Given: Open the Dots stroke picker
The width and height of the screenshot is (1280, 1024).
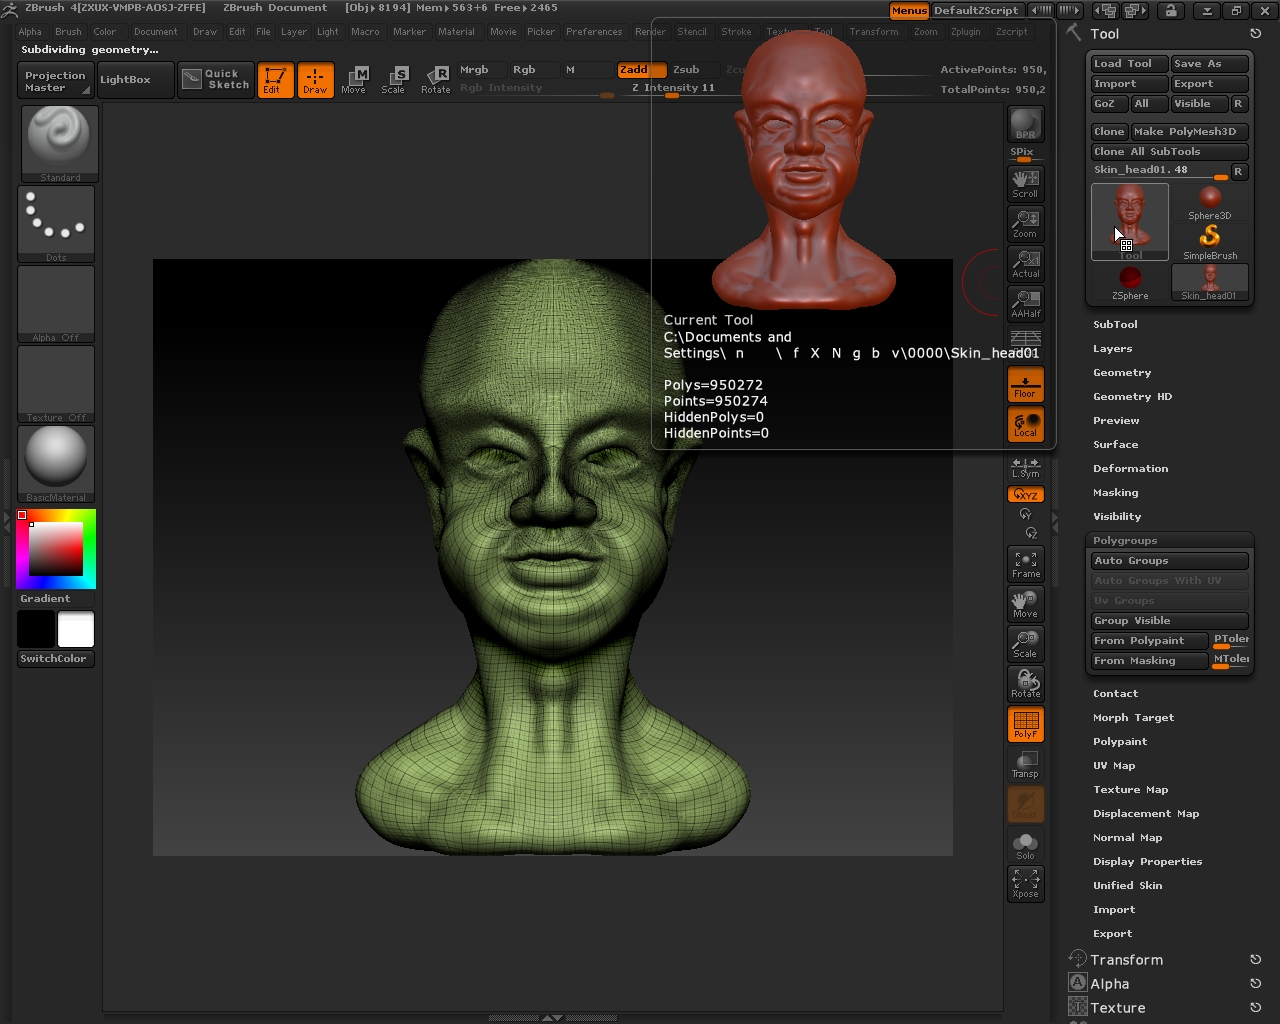Looking at the screenshot, I should 56,224.
